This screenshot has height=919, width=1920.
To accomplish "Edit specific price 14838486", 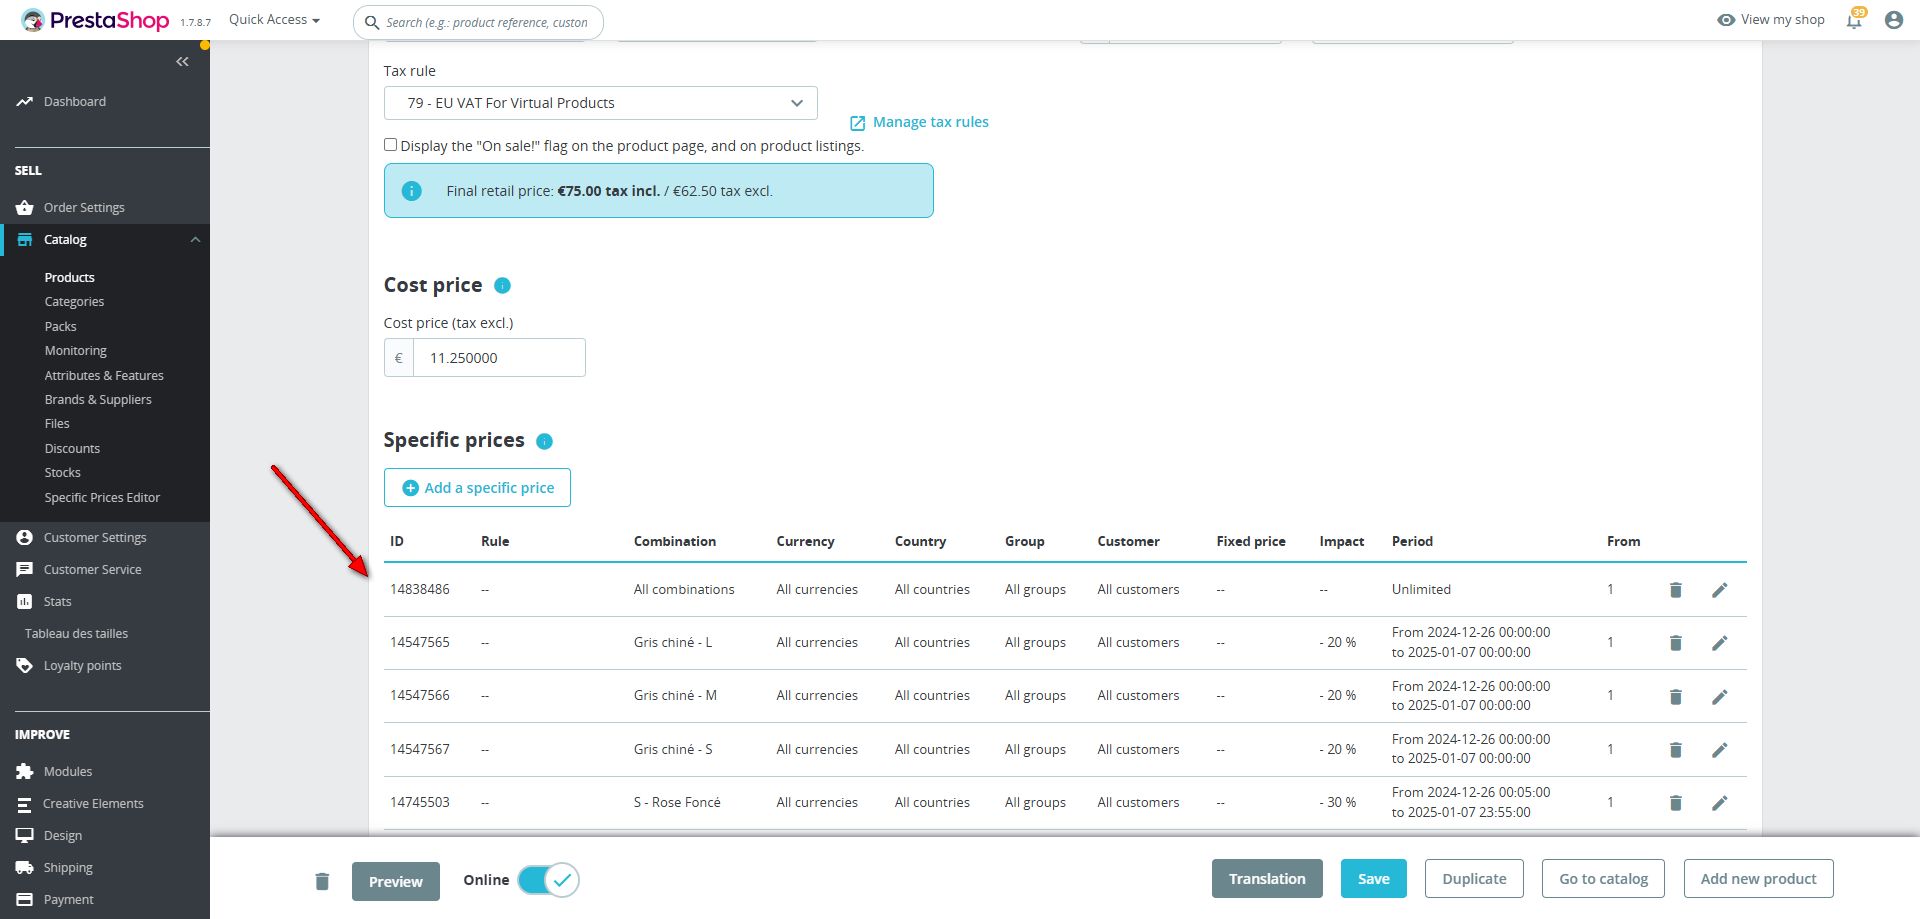I will (x=1720, y=590).
